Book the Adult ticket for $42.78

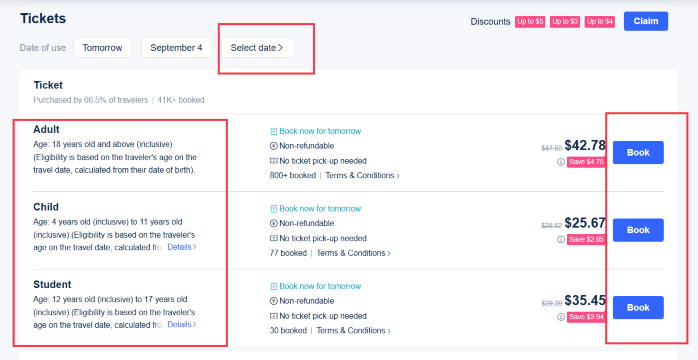(x=638, y=153)
